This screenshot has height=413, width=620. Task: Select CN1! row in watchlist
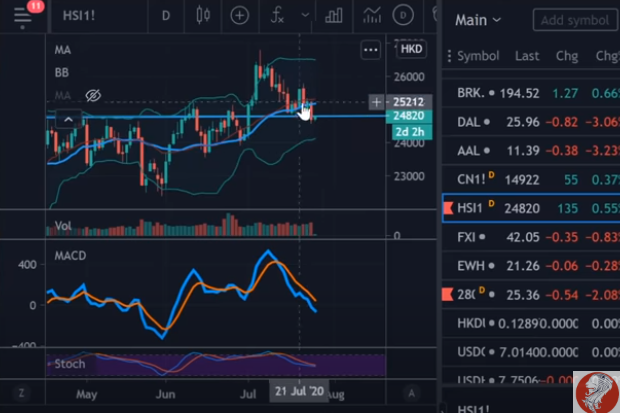(531, 180)
